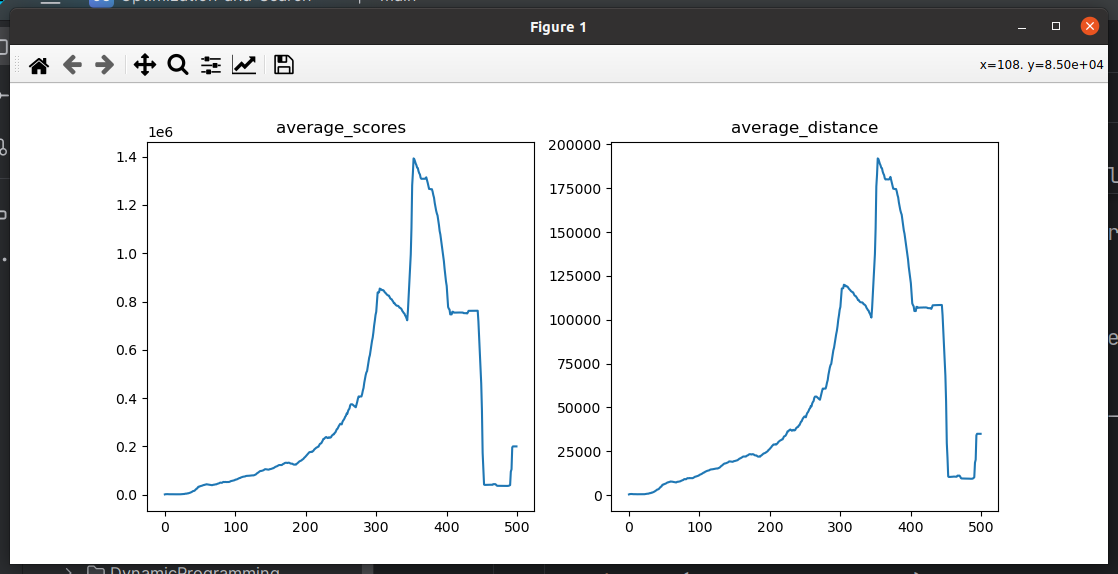The image size is (1118, 574).
Task: Go back to previous view arrow
Action: [72, 66]
